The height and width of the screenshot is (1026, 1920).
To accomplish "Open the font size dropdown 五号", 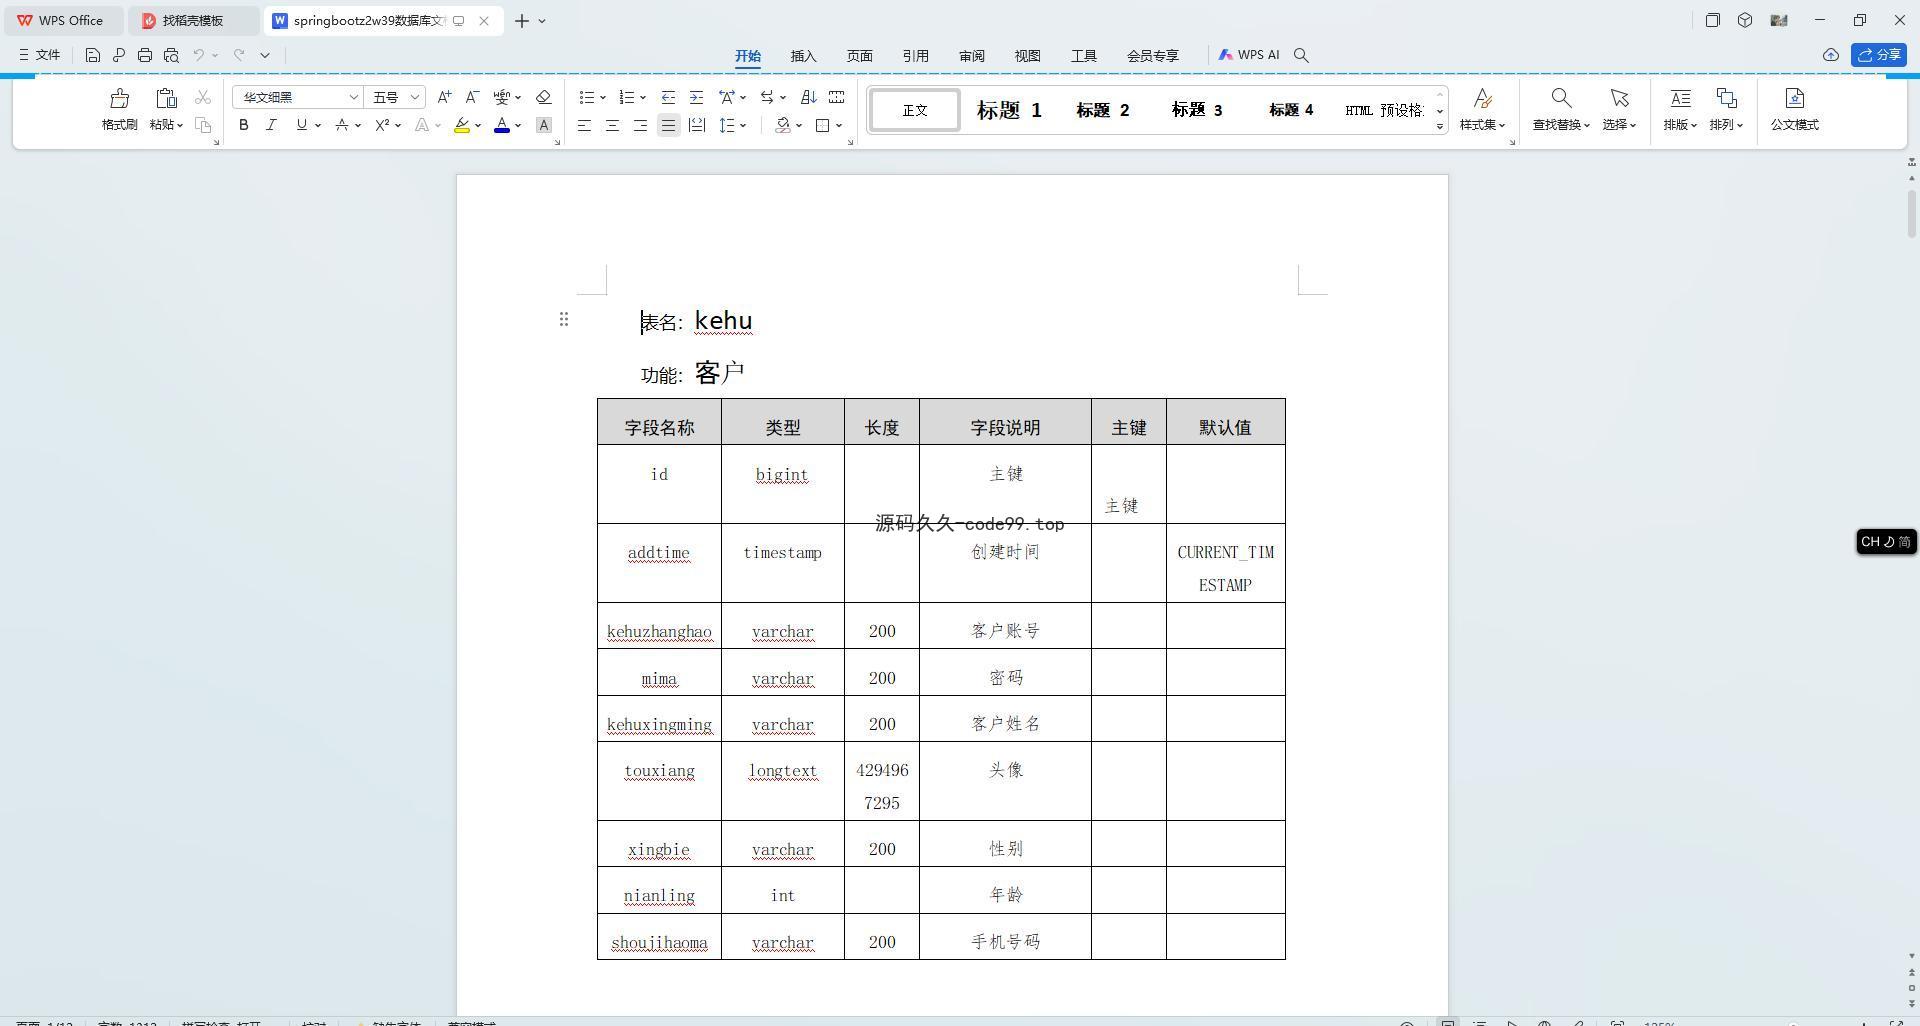I will 415,97.
